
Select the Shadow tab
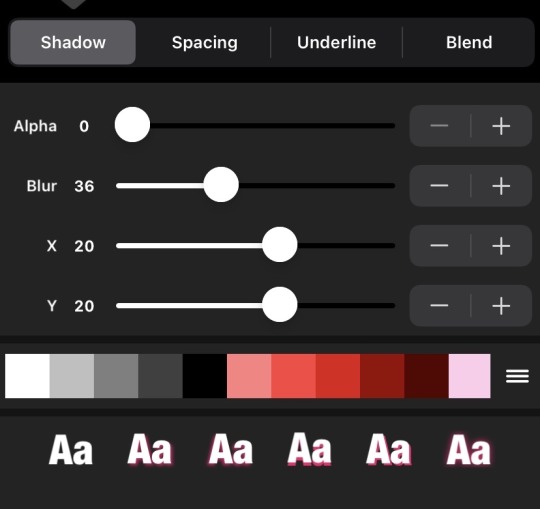(x=73, y=42)
